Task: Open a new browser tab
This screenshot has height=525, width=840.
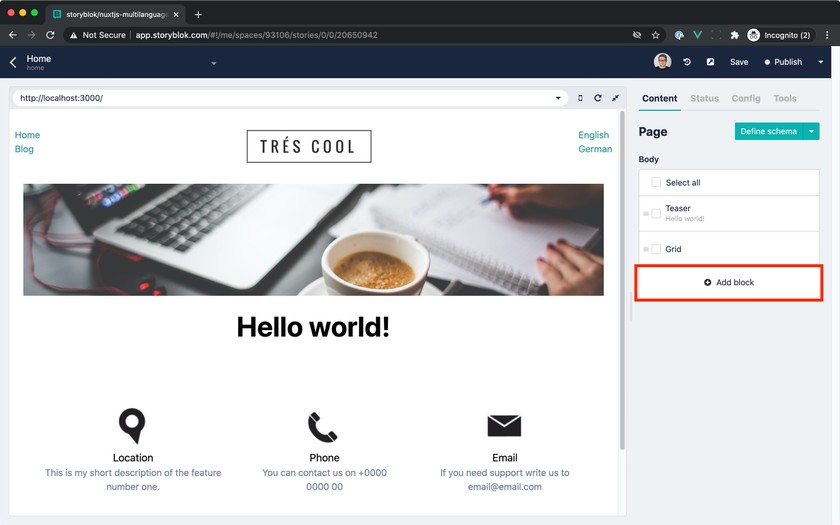Action: pos(198,14)
